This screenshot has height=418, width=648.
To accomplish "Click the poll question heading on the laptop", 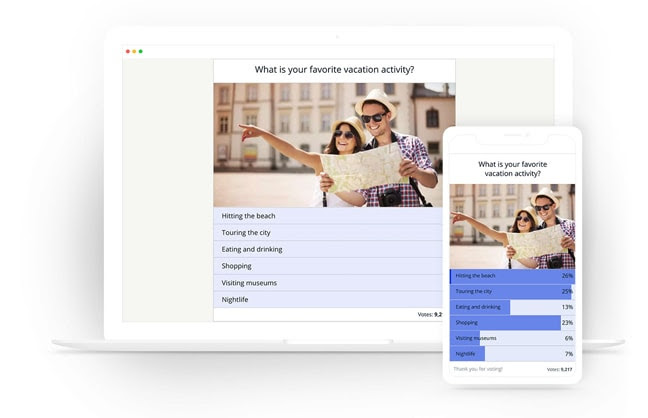I will 334,70.
